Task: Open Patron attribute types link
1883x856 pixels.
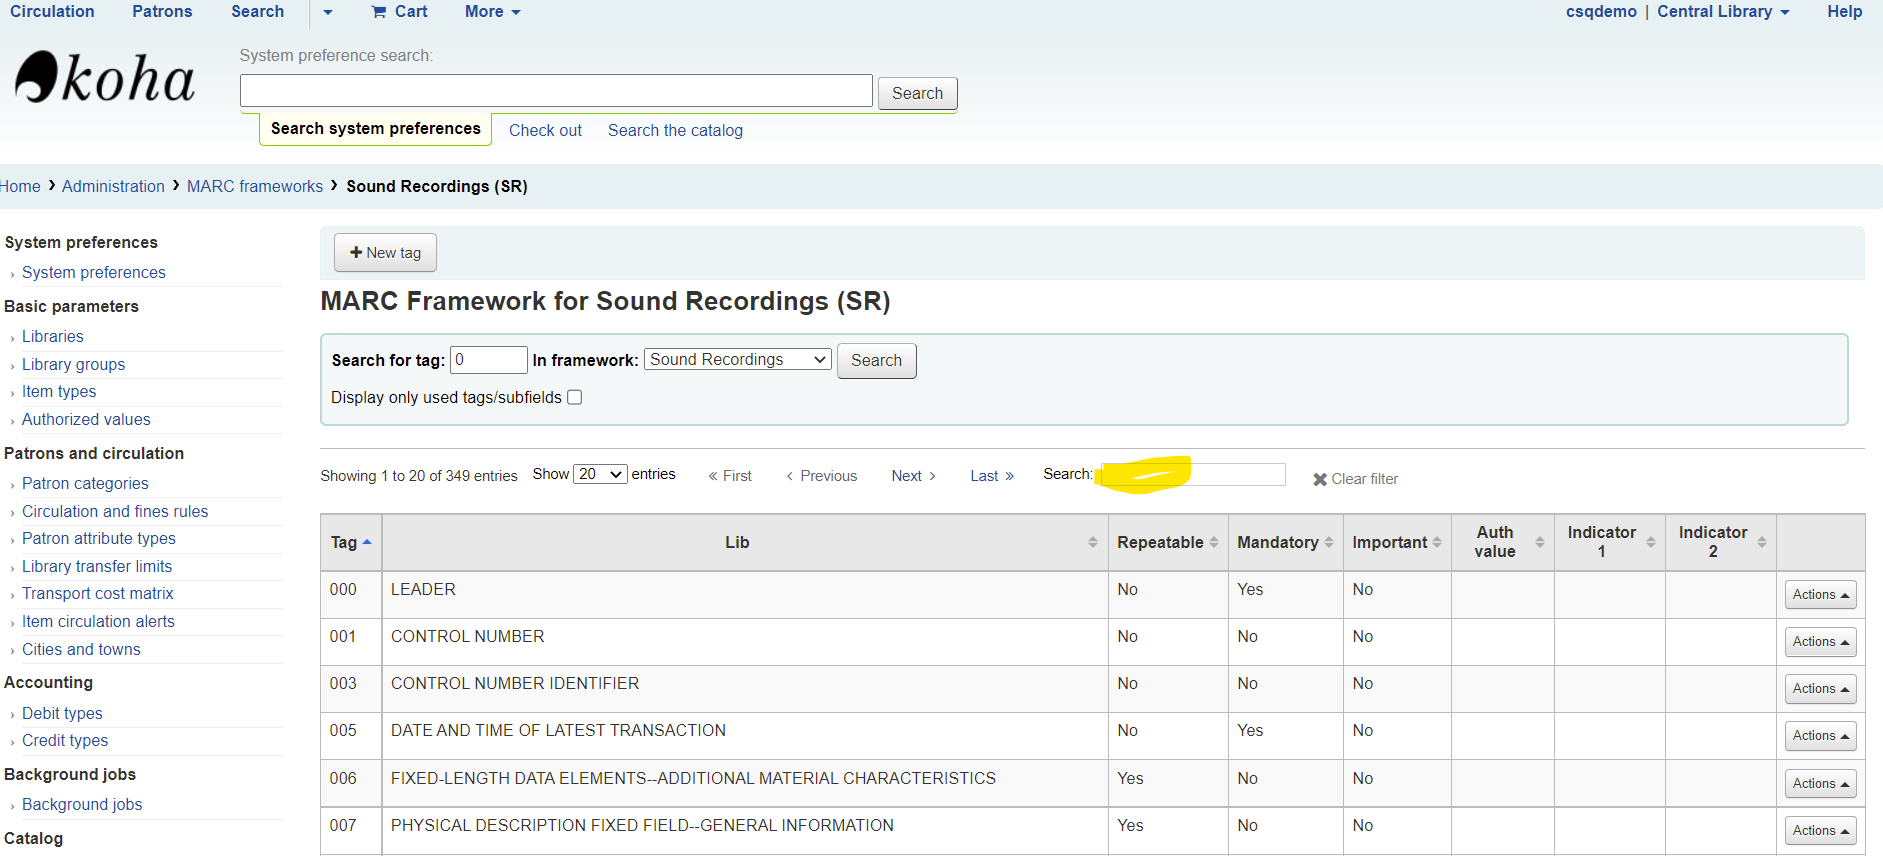Action: point(99,538)
